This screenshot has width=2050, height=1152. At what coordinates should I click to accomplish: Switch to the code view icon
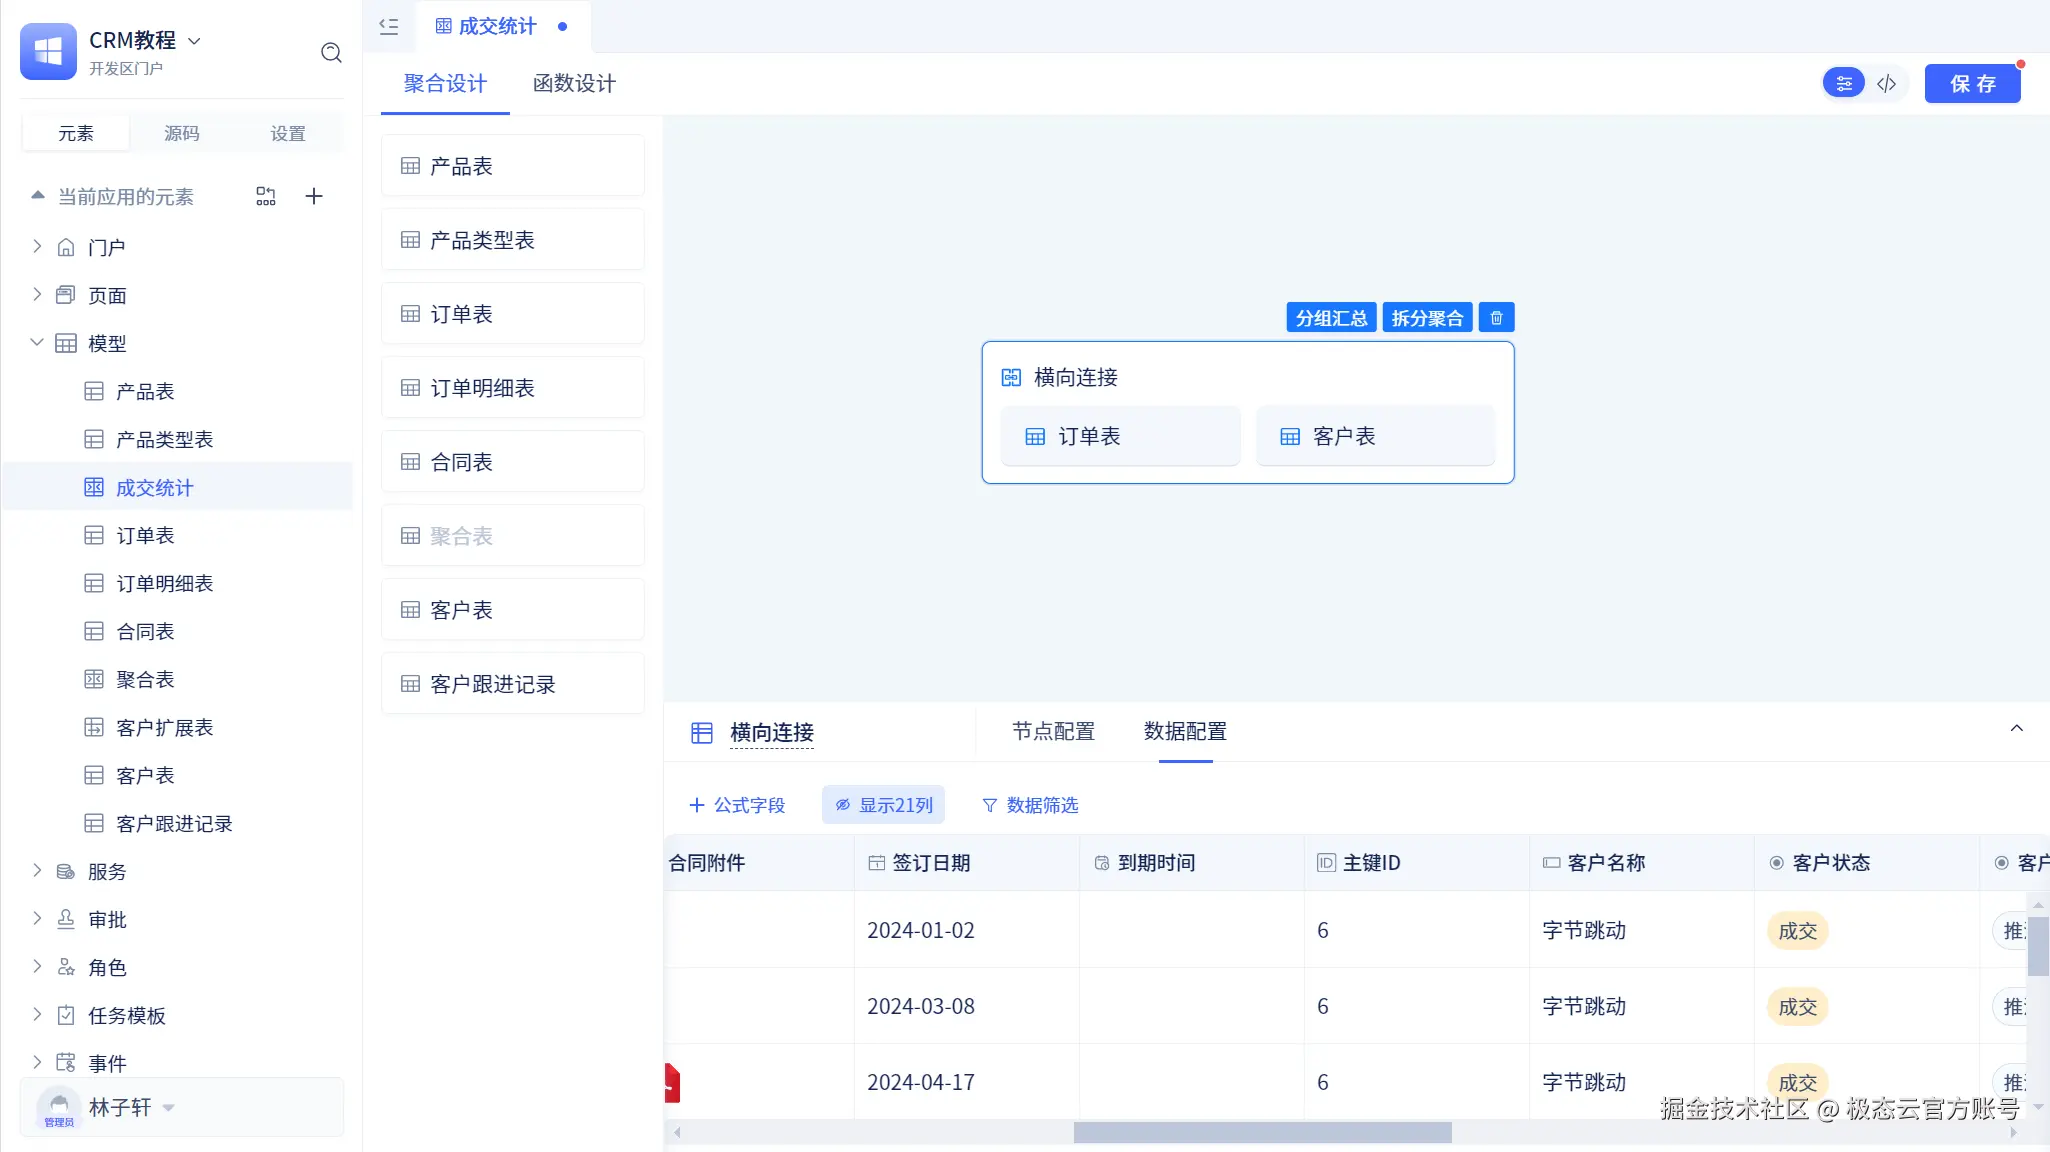click(x=1887, y=84)
